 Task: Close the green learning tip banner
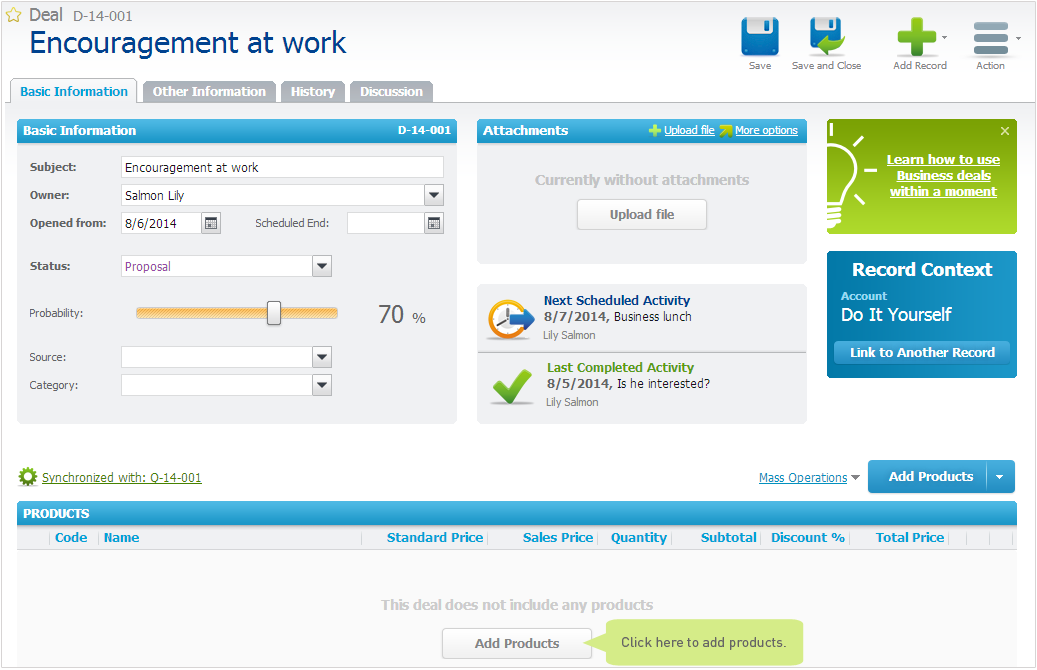1005,131
